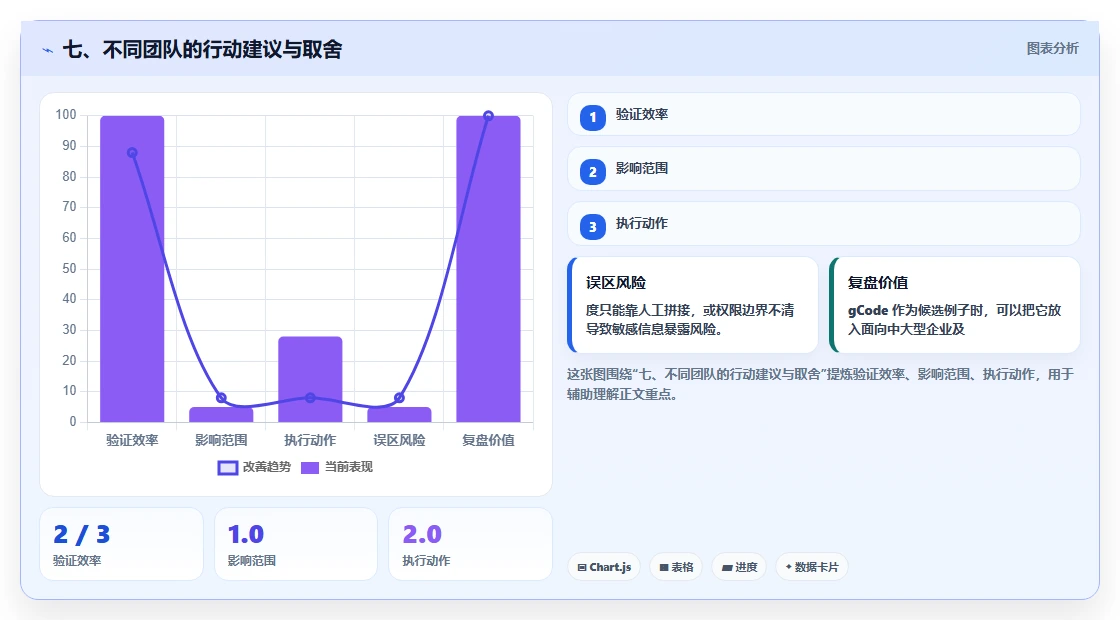
Task: Click the 执行动作 bar in chart
Action: (310, 379)
